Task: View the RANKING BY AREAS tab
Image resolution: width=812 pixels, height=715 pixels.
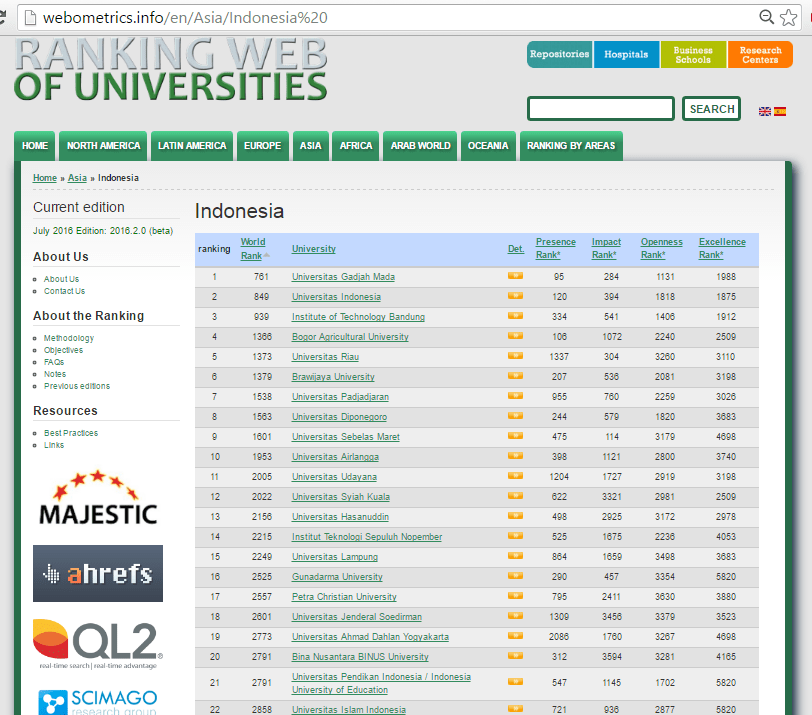Action: 571,146
